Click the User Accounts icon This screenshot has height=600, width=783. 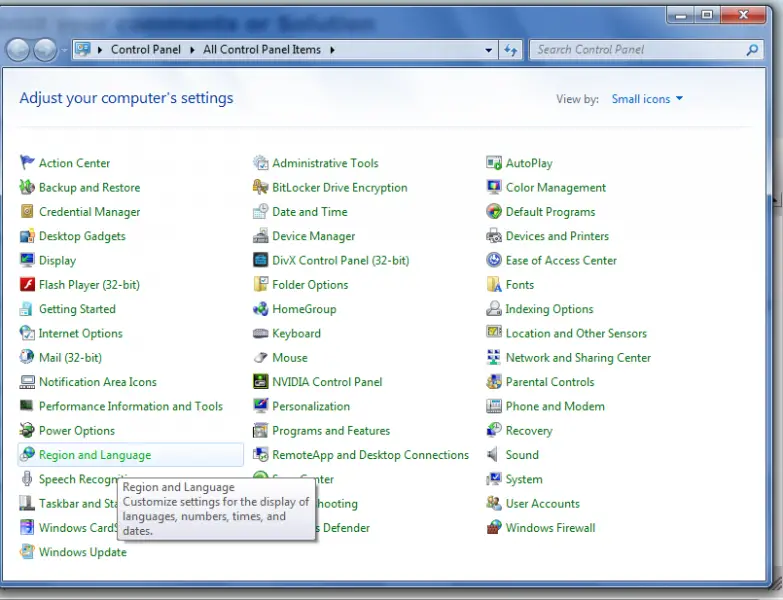pyautogui.click(x=494, y=503)
